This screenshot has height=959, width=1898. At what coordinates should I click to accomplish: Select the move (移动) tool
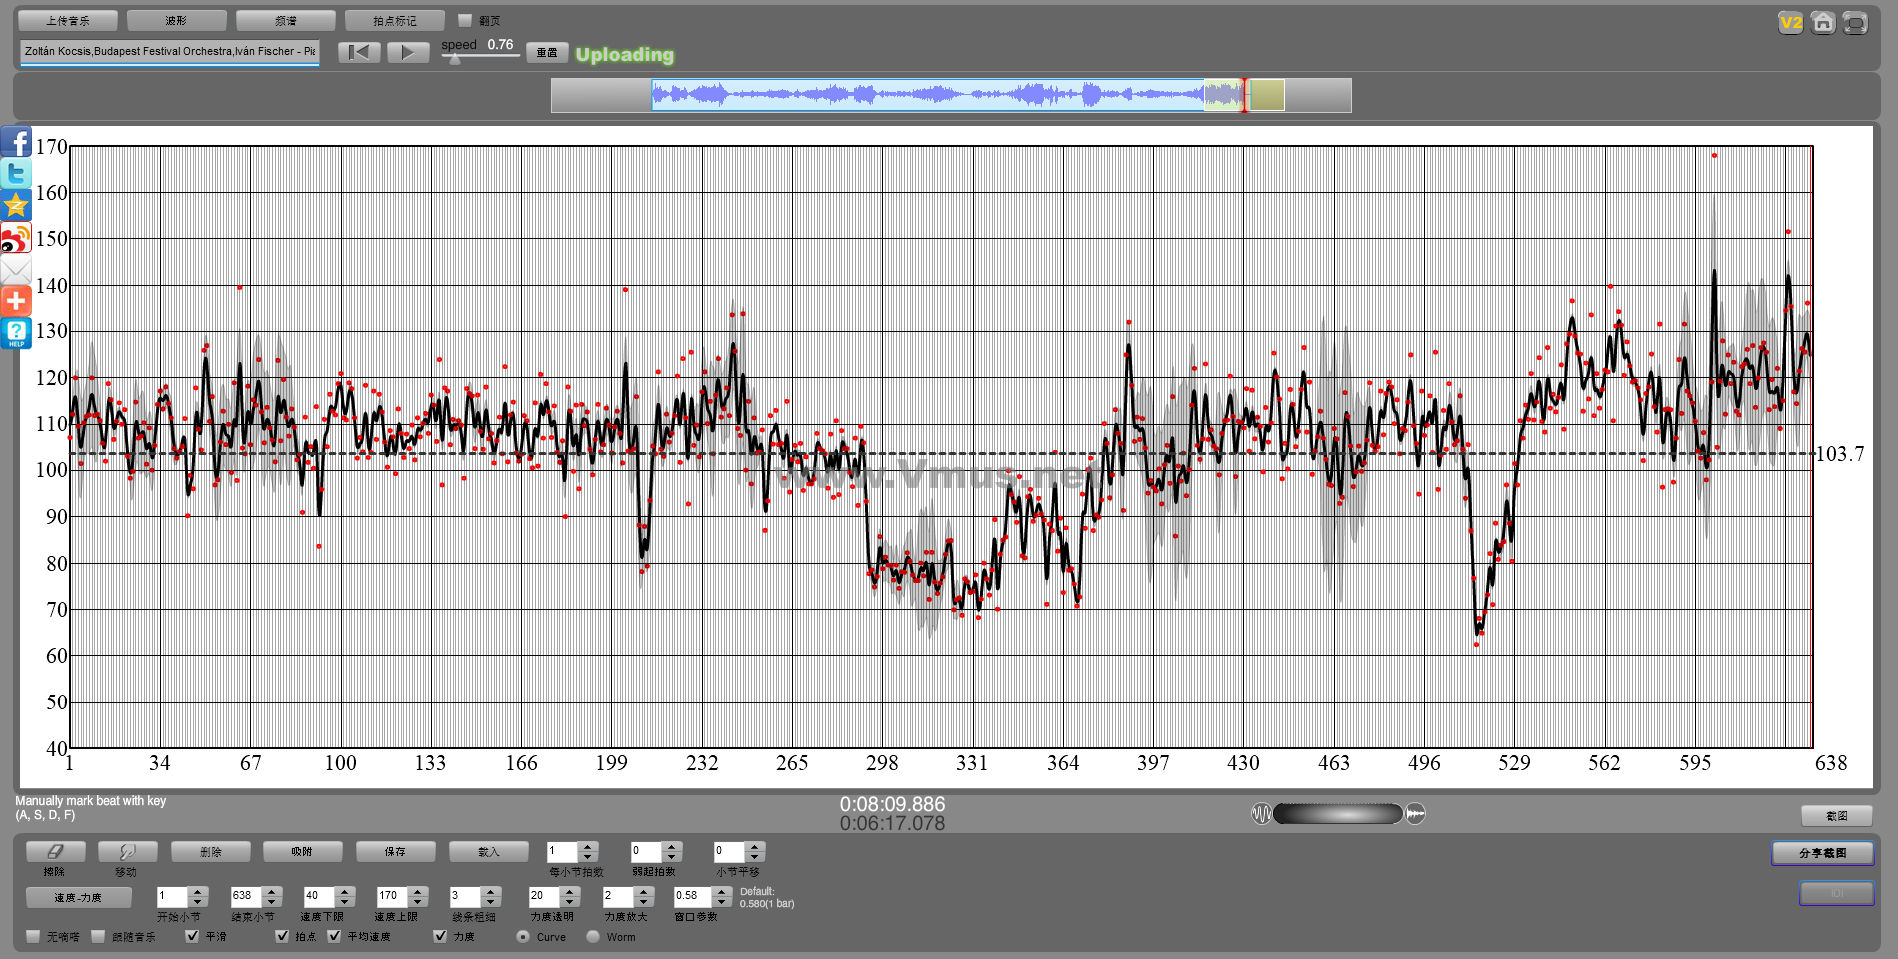(x=127, y=851)
